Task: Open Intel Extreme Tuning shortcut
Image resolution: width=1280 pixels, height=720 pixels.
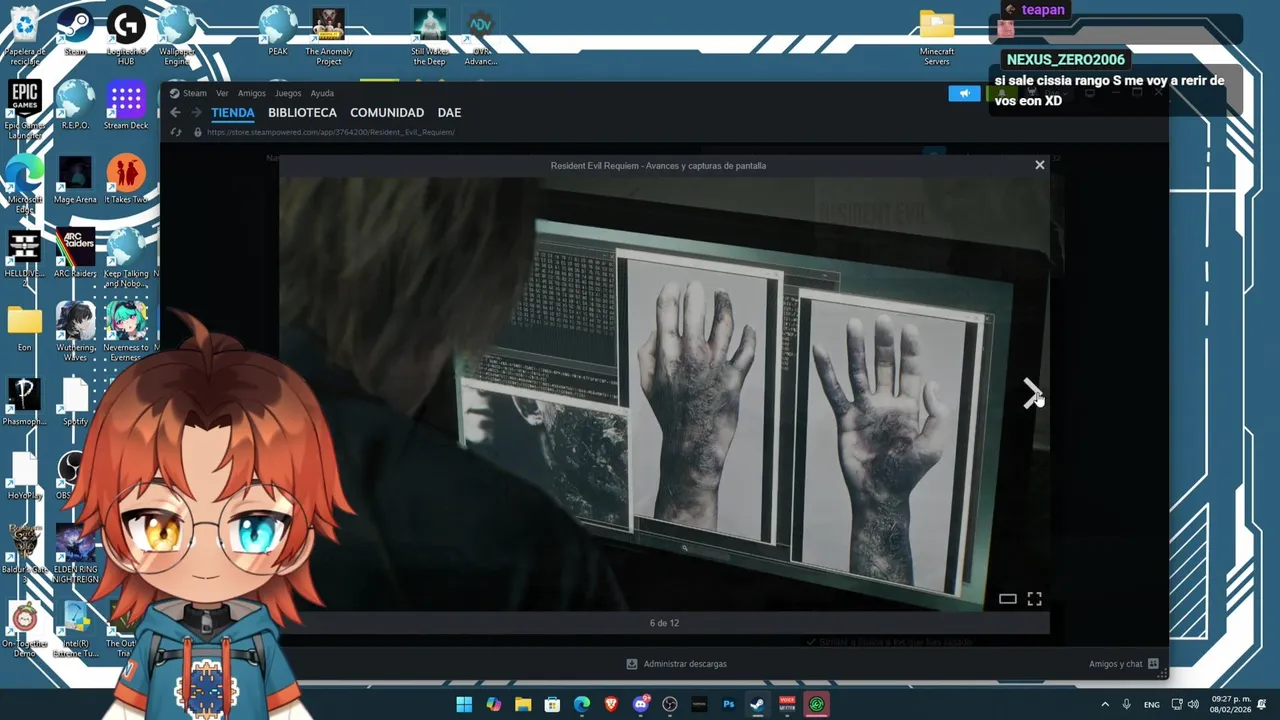Action: 75,627
